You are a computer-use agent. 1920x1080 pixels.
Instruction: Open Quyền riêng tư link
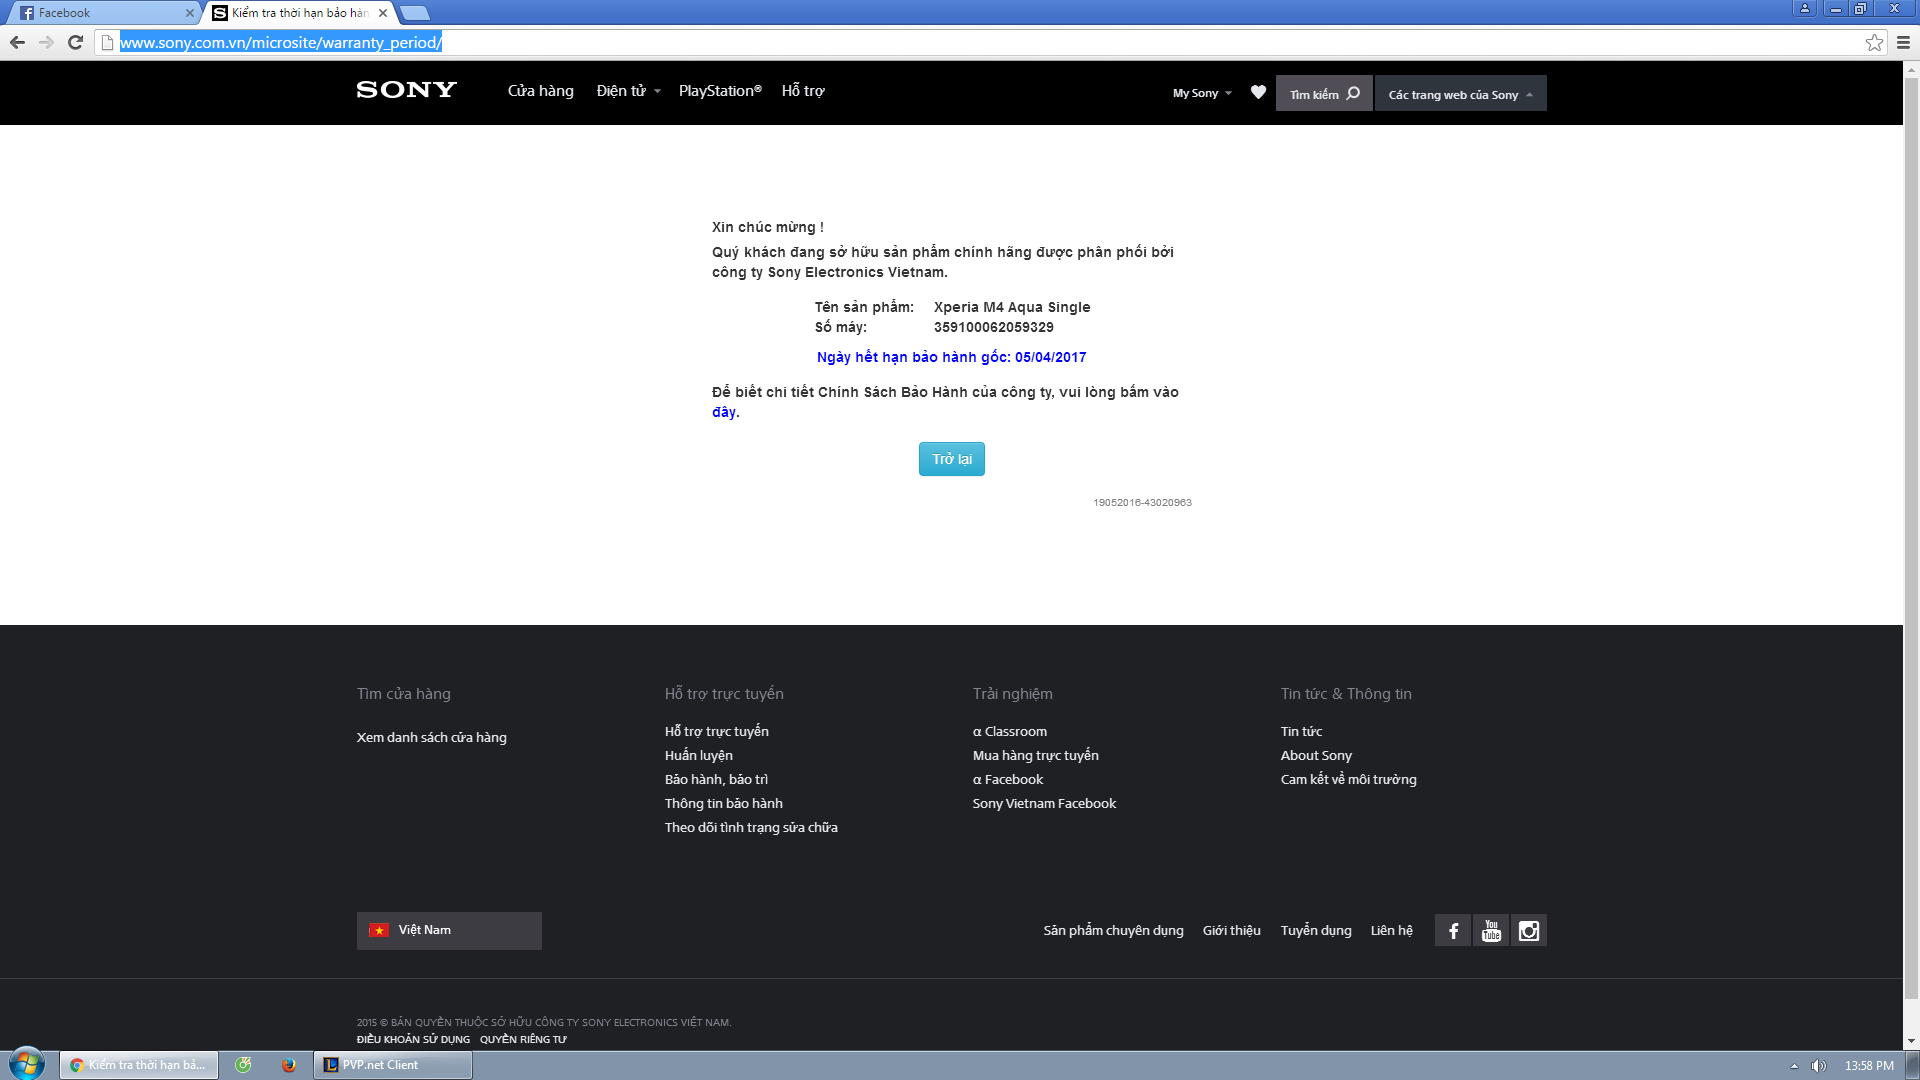click(523, 1039)
